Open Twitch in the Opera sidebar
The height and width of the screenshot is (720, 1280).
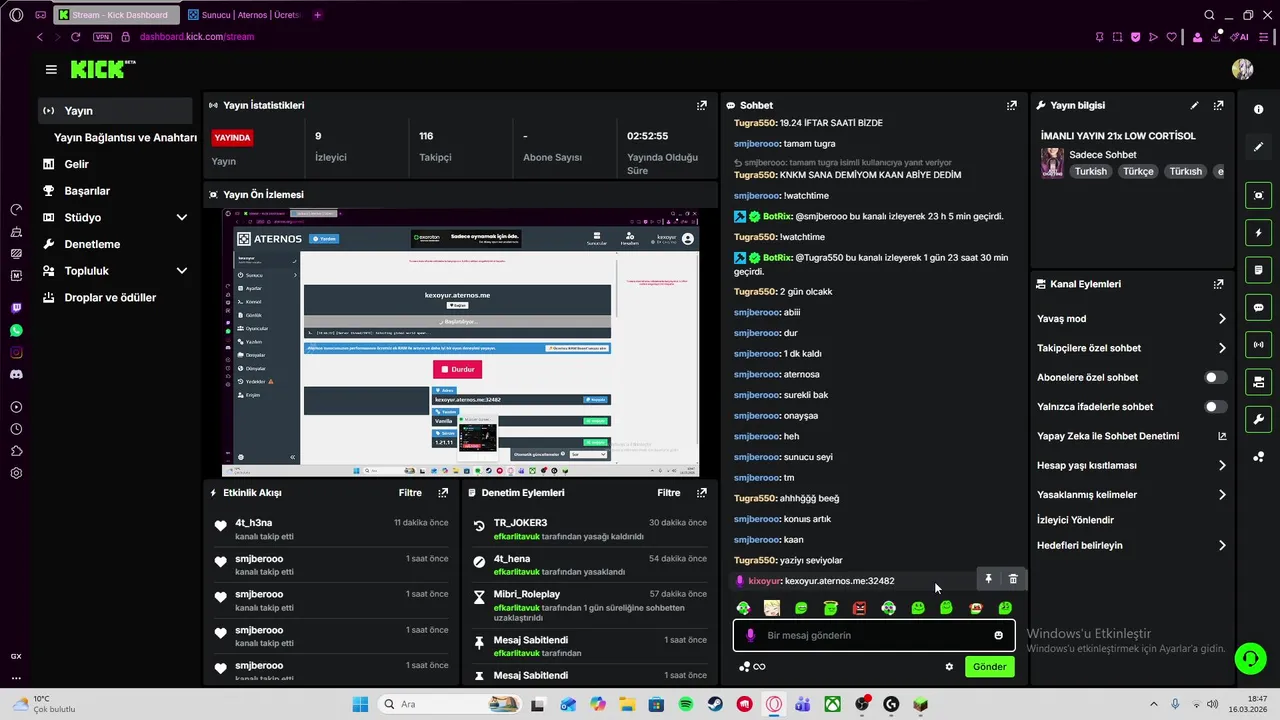pos(16,308)
